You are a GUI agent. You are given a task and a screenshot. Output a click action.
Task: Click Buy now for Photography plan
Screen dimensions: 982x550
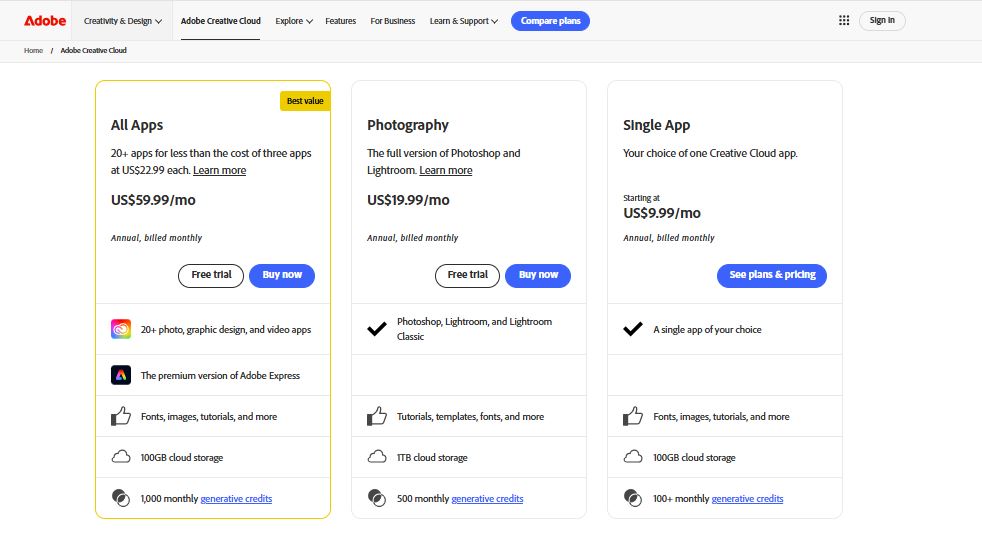coord(538,276)
